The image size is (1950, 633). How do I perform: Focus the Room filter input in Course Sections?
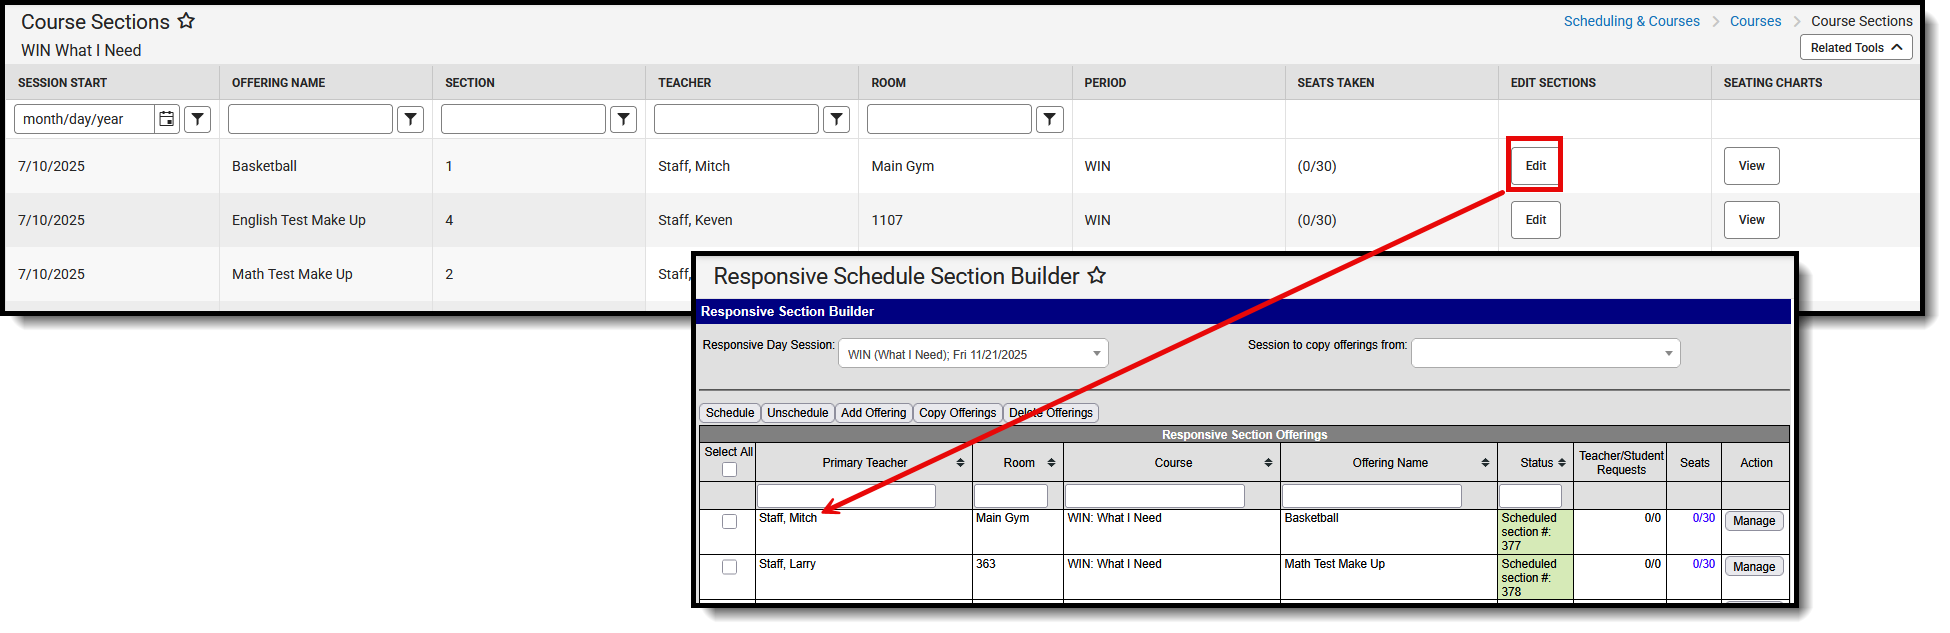(949, 119)
